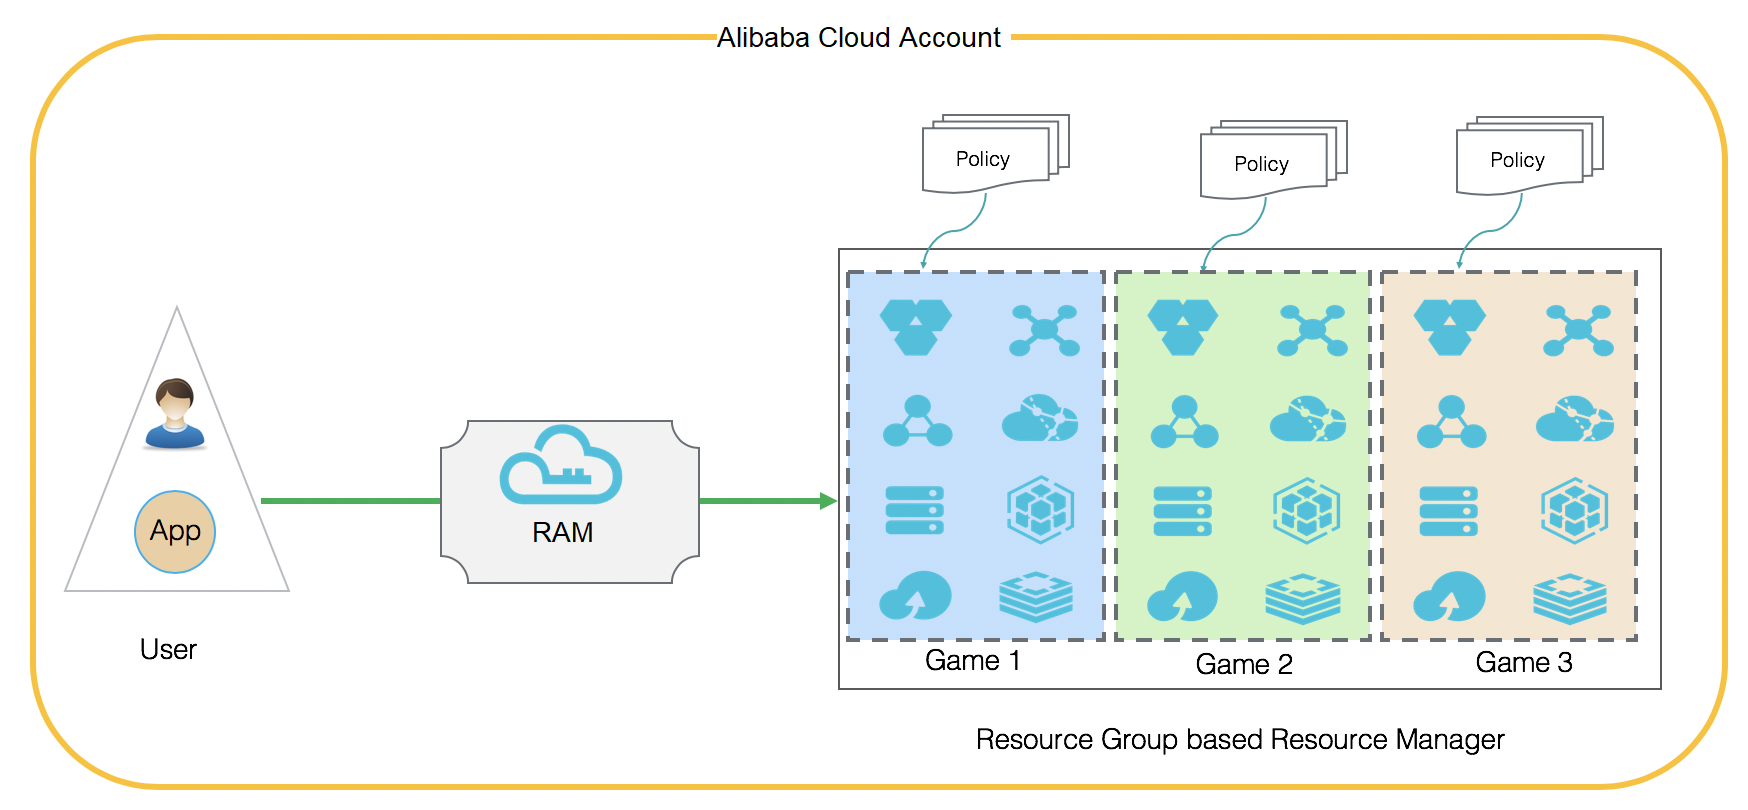Select stacked layers icon in Game 1
This screenshot has width=1748, height=810.
[x=1036, y=598]
